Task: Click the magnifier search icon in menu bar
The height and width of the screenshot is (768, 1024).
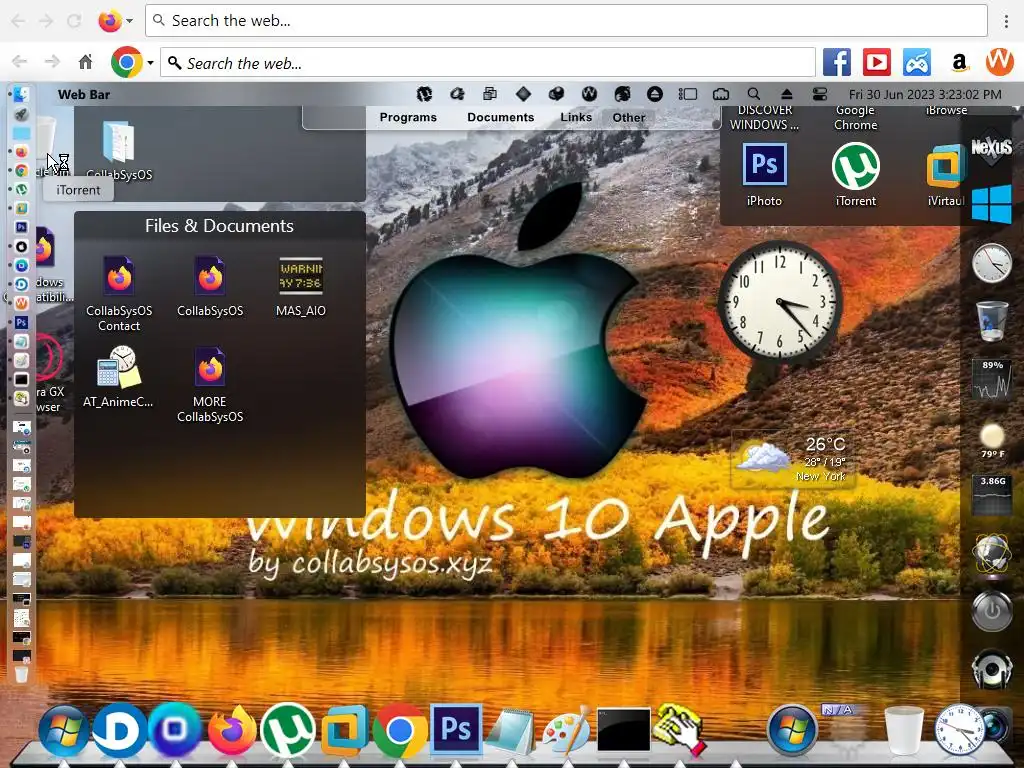Action: [754, 94]
